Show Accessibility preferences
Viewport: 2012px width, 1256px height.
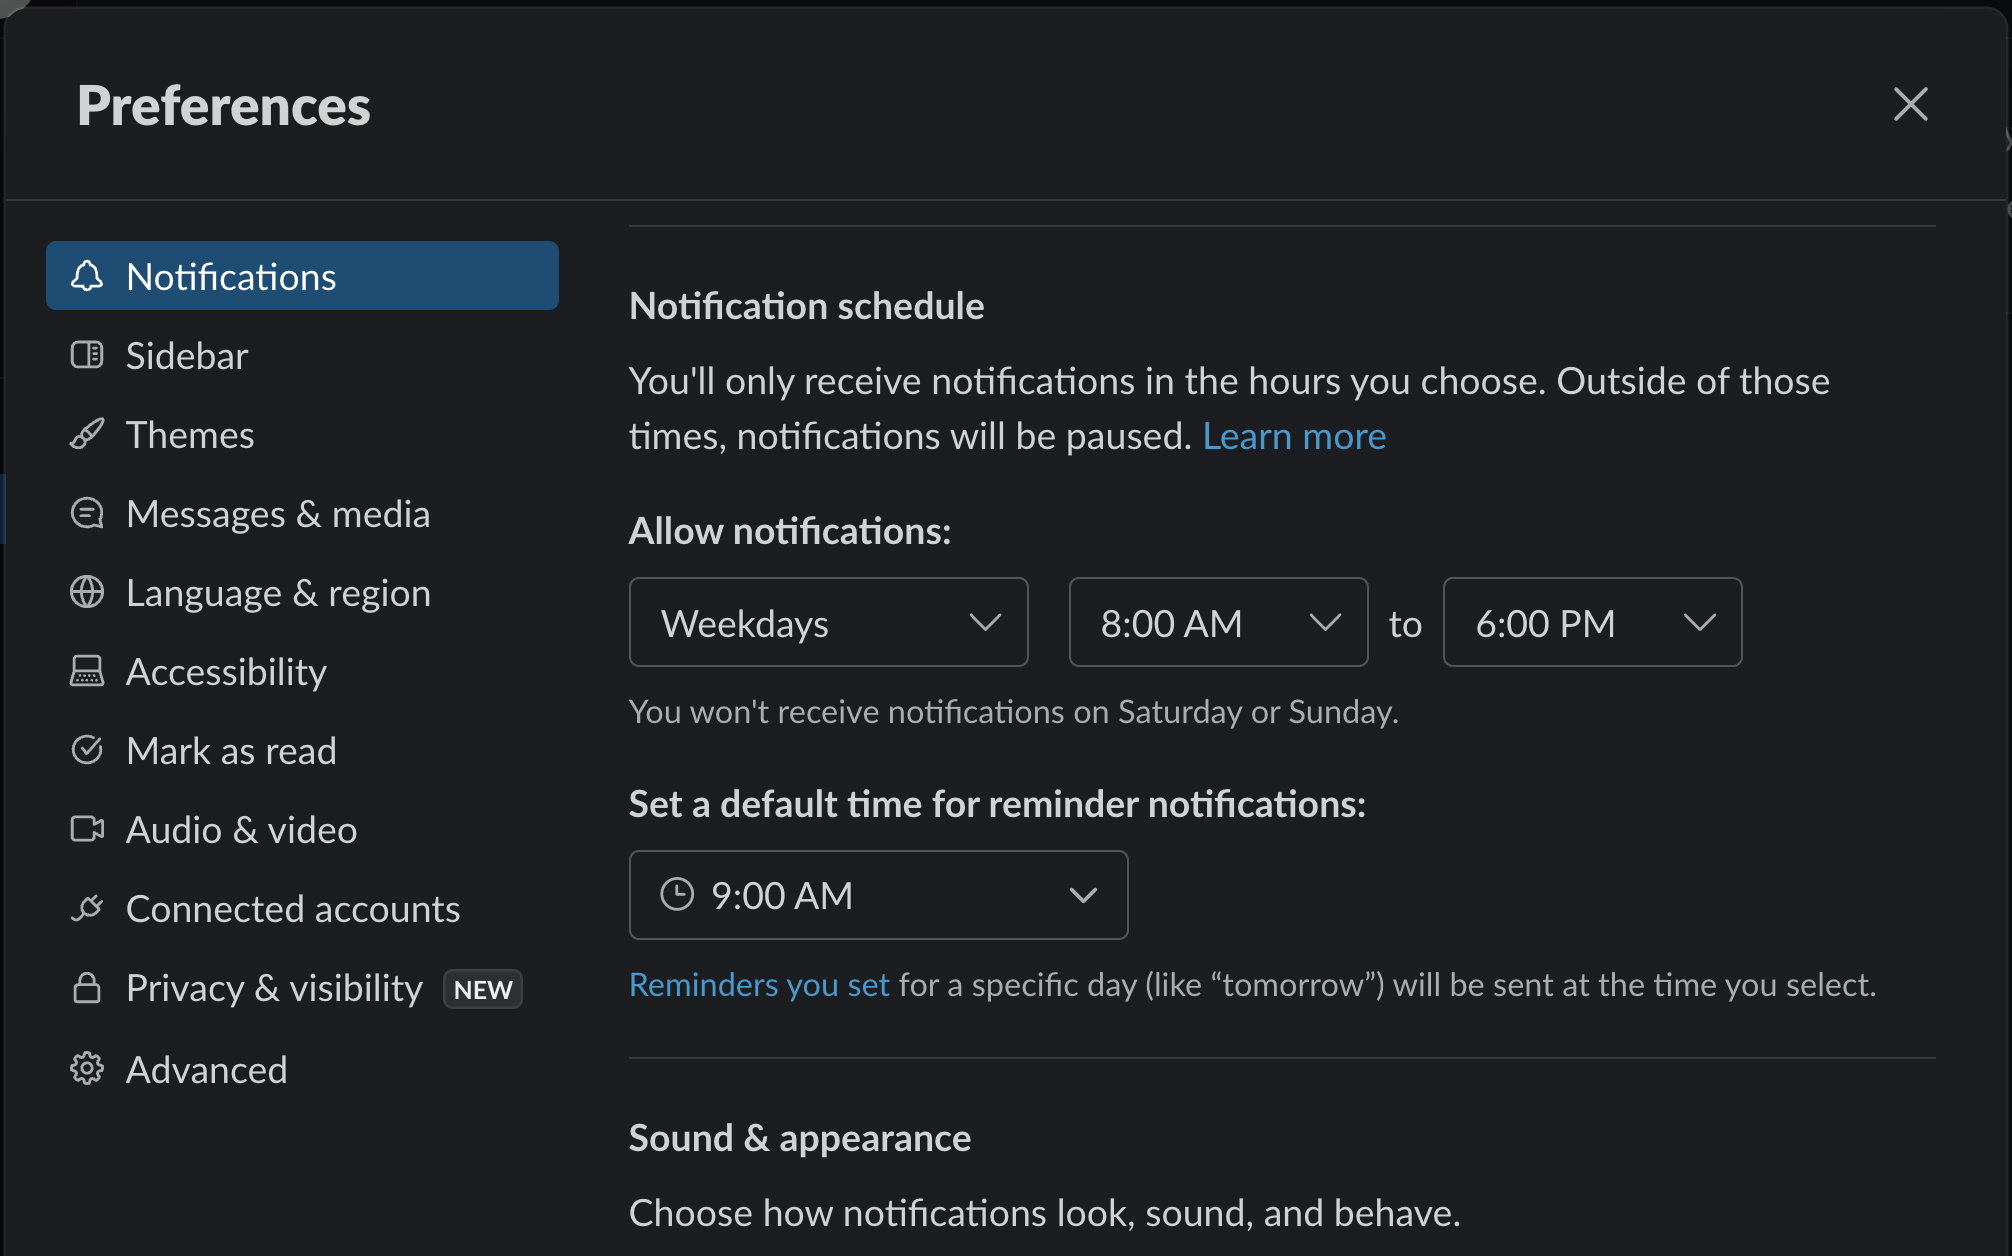(302, 671)
